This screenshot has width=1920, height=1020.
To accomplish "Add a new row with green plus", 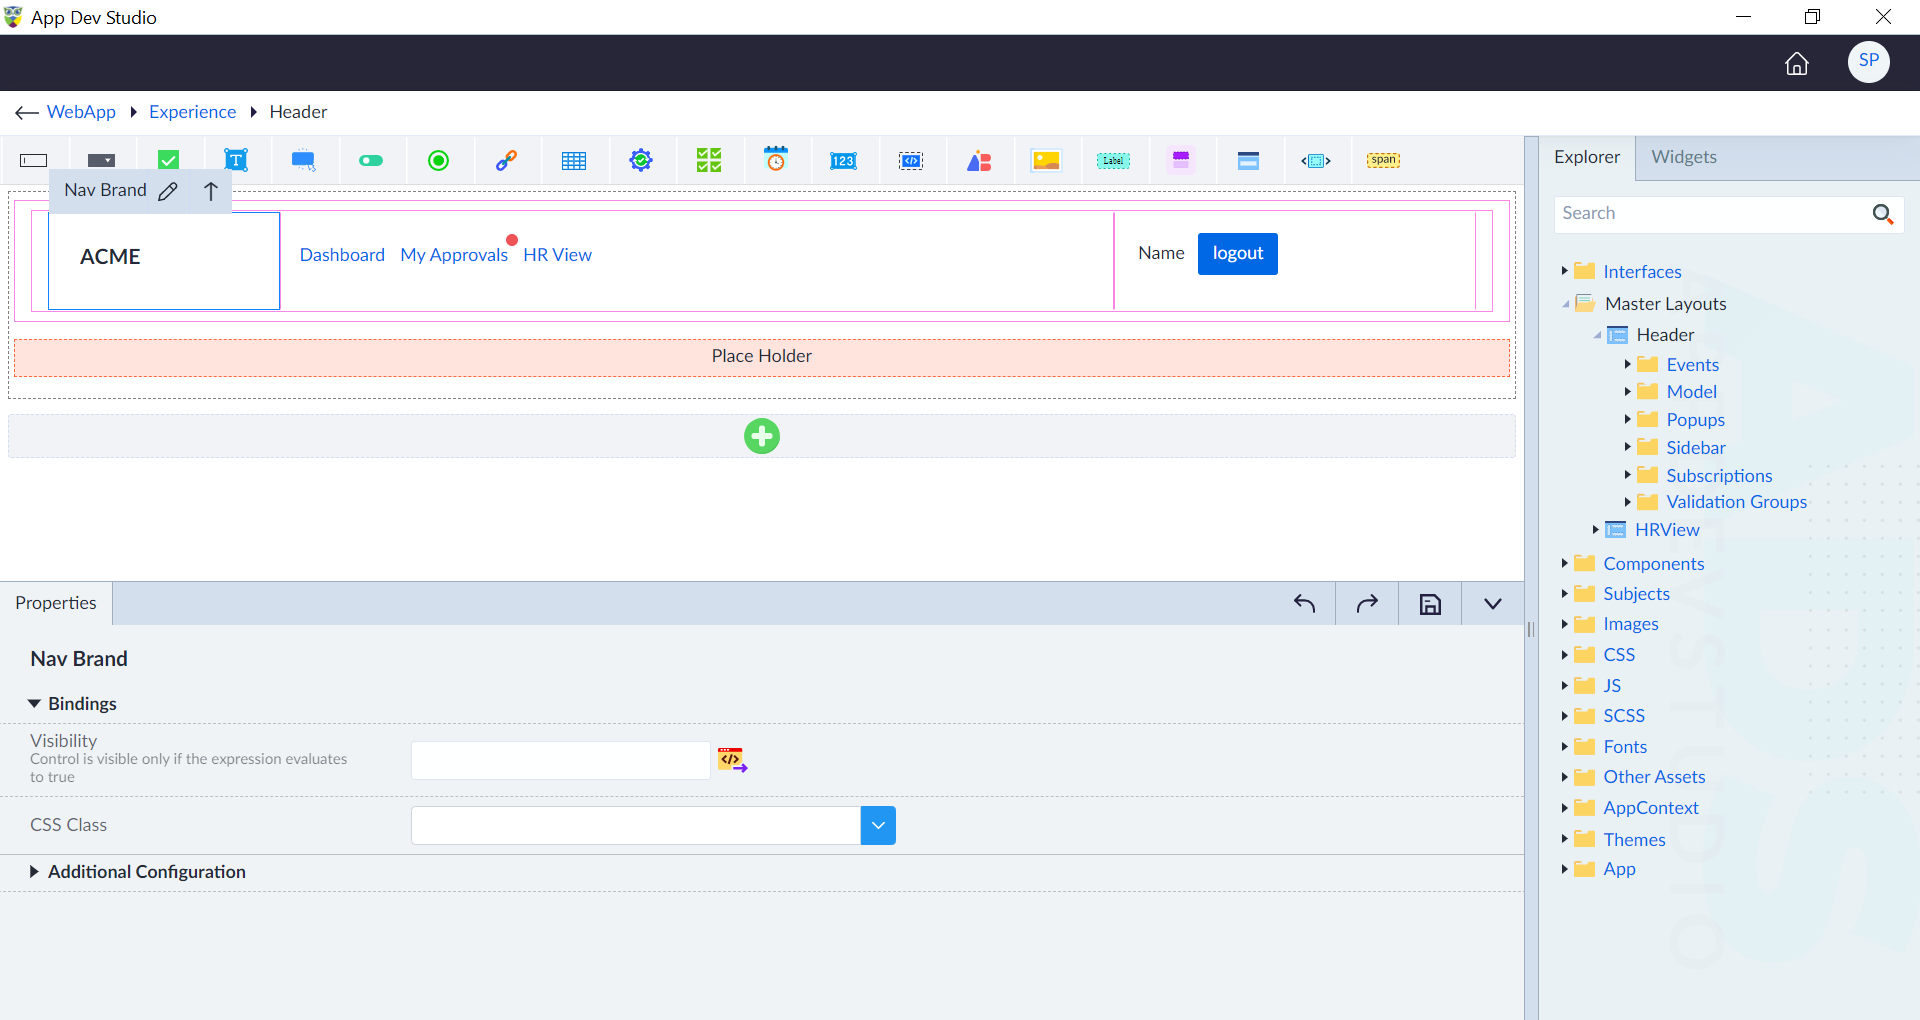I will pyautogui.click(x=762, y=436).
